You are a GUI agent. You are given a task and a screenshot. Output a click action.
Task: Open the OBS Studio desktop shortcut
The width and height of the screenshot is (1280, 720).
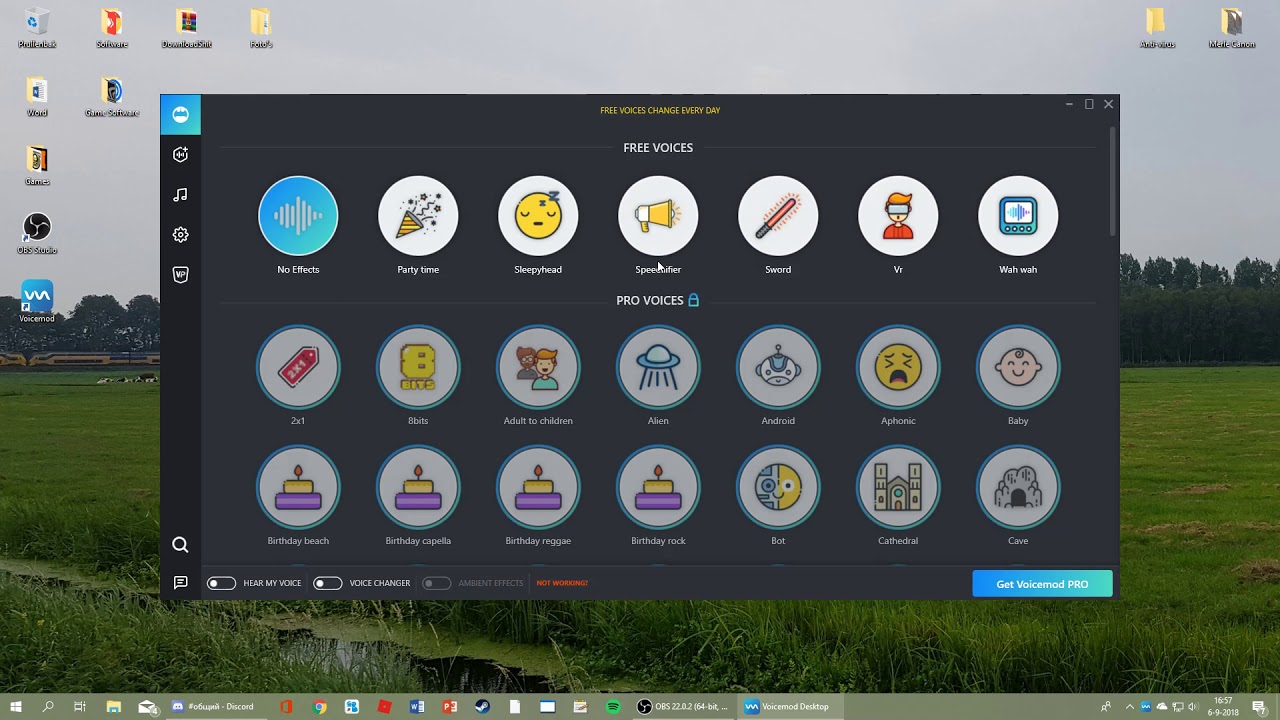click(37, 234)
